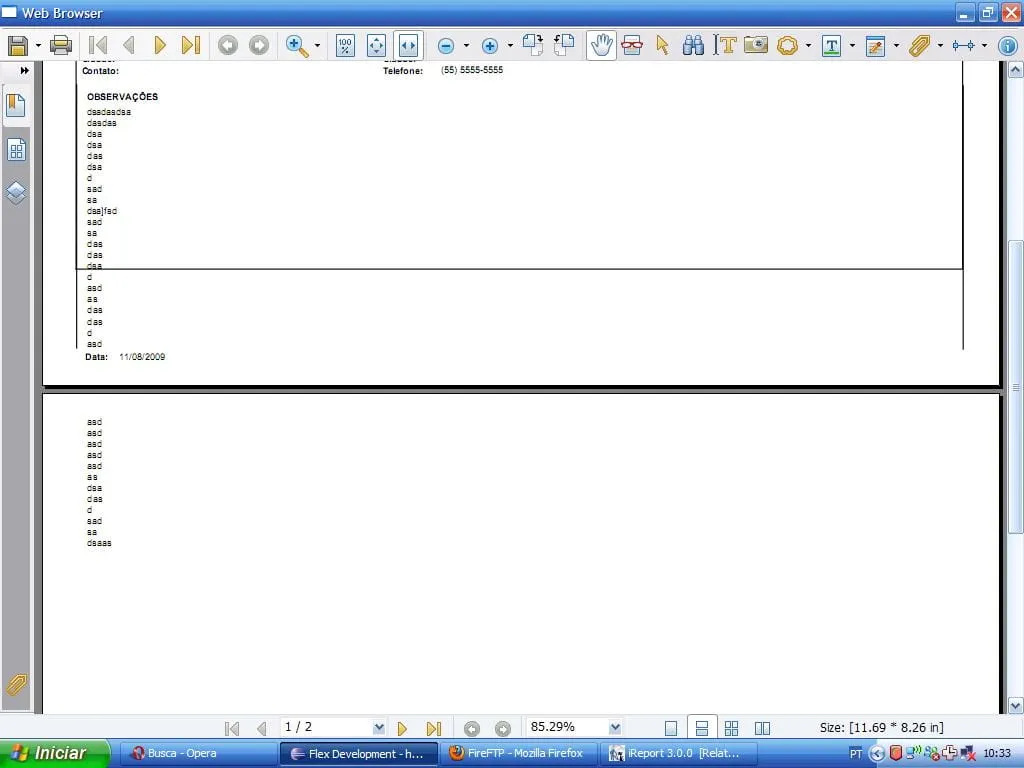The height and width of the screenshot is (768, 1024).
Task: Switch to single page layout
Action: [x=671, y=728]
